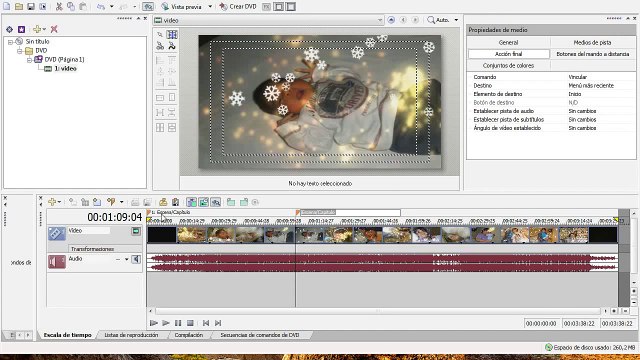Delete selected item with red X icon

click(x=54, y=29)
